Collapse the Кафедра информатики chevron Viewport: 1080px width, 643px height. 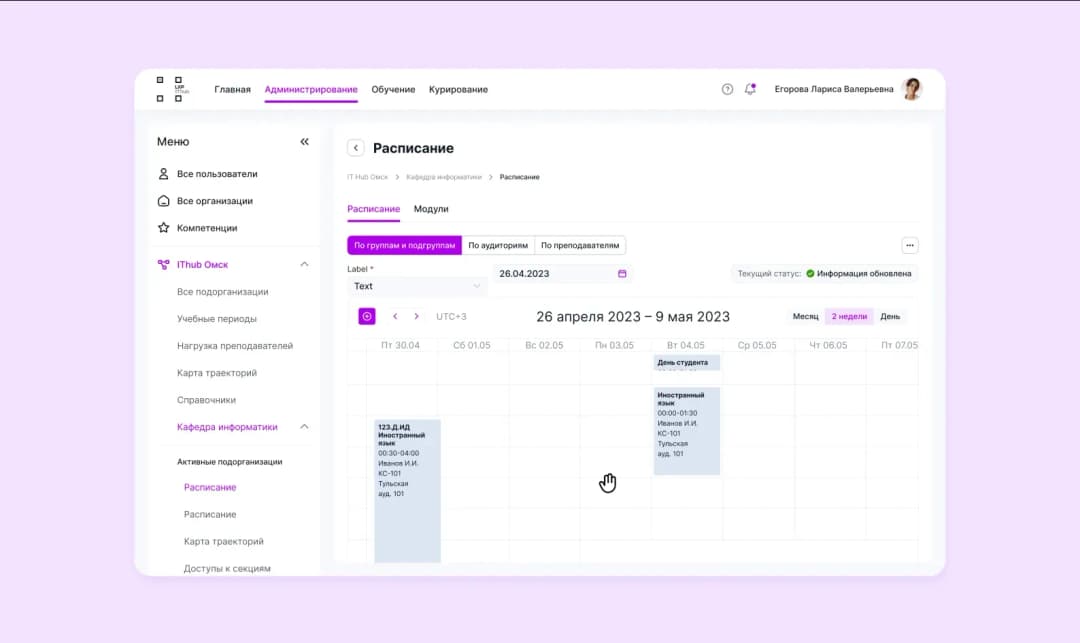[304, 427]
